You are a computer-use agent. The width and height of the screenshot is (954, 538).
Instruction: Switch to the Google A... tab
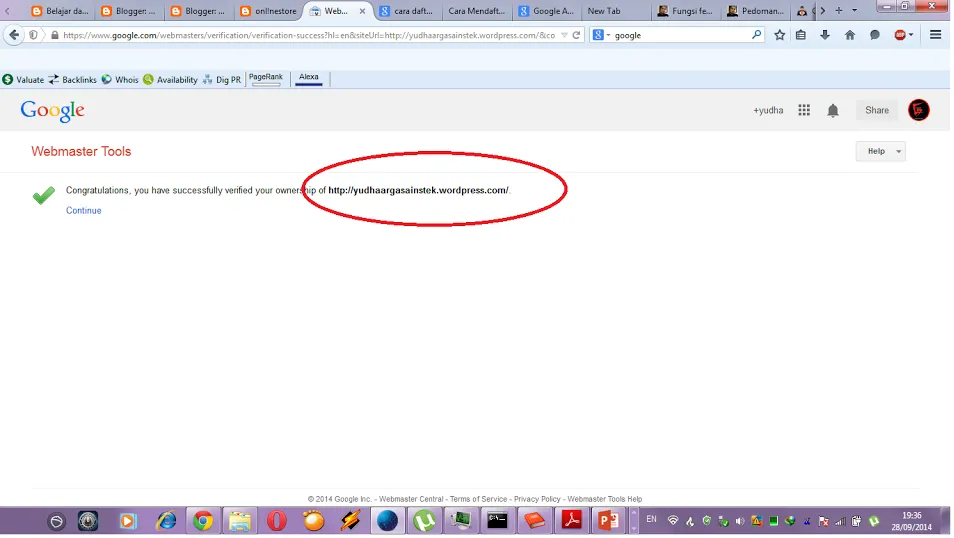[546, 11]
